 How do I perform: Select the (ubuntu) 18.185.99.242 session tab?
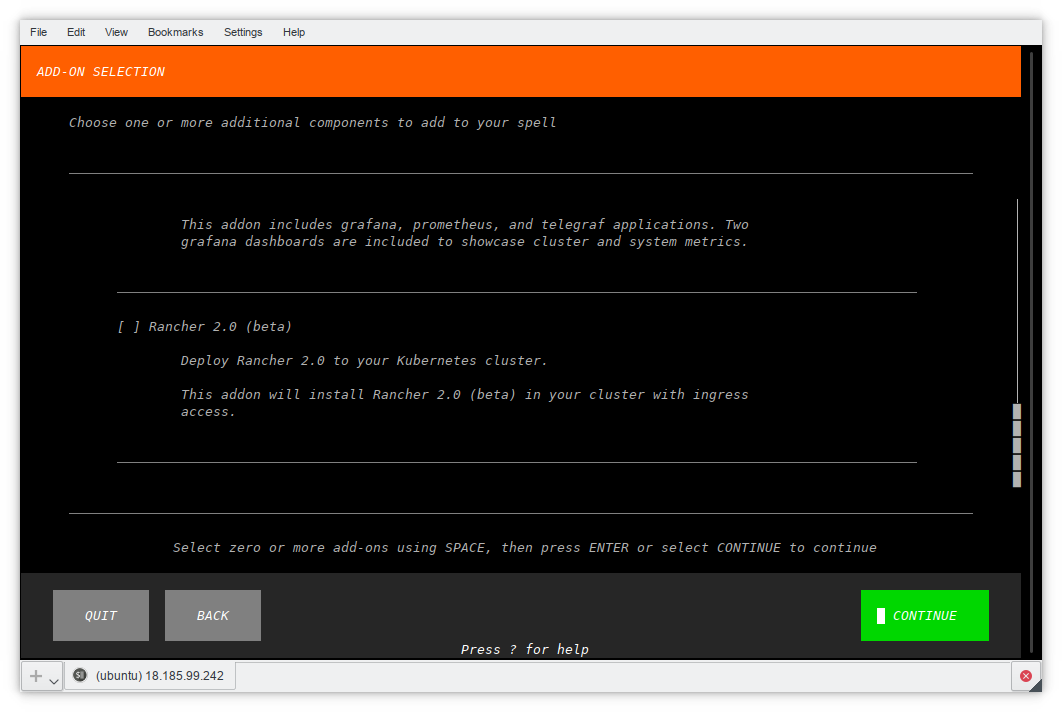coord(150,675)
